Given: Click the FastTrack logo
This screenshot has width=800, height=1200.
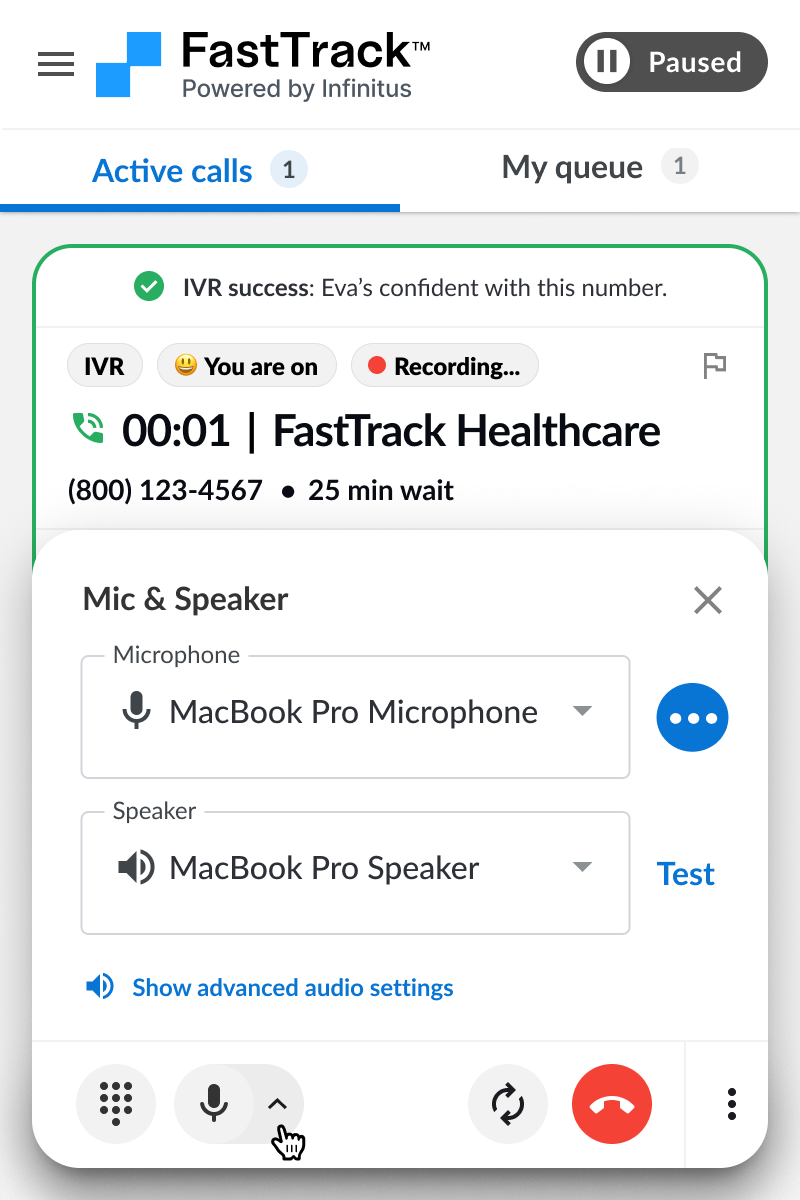Looking at the screenshot, I should [x=264, y=64].
